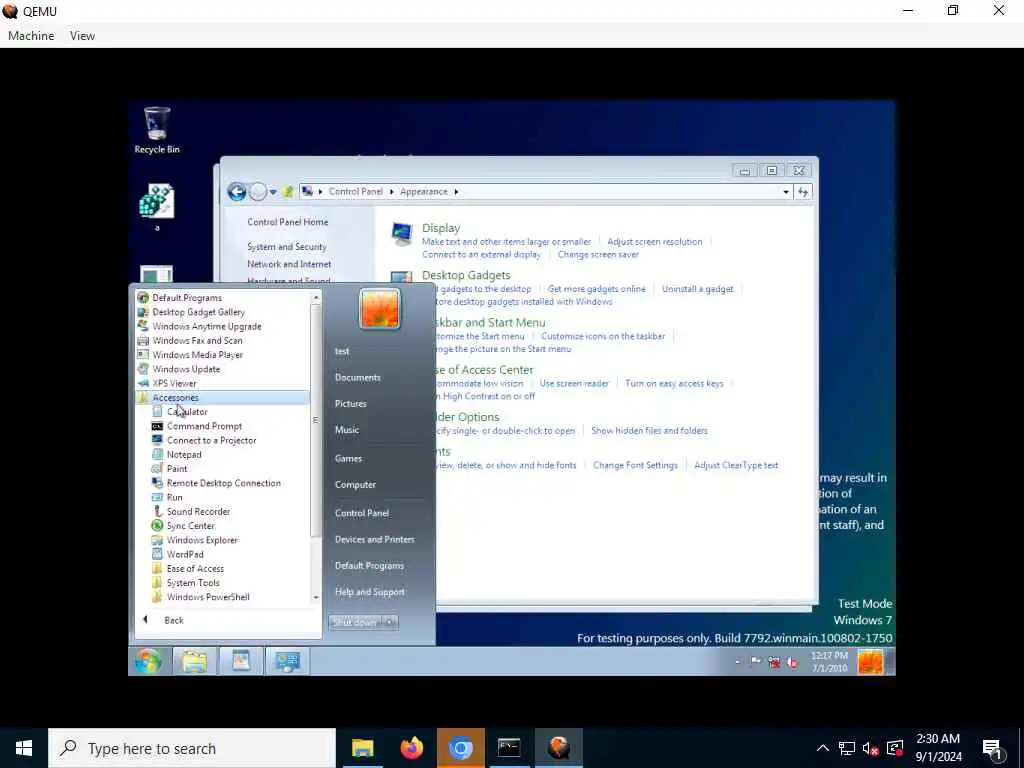Open the Change screen saver link
1024x768 pixels.
click(x=598, y=255)
